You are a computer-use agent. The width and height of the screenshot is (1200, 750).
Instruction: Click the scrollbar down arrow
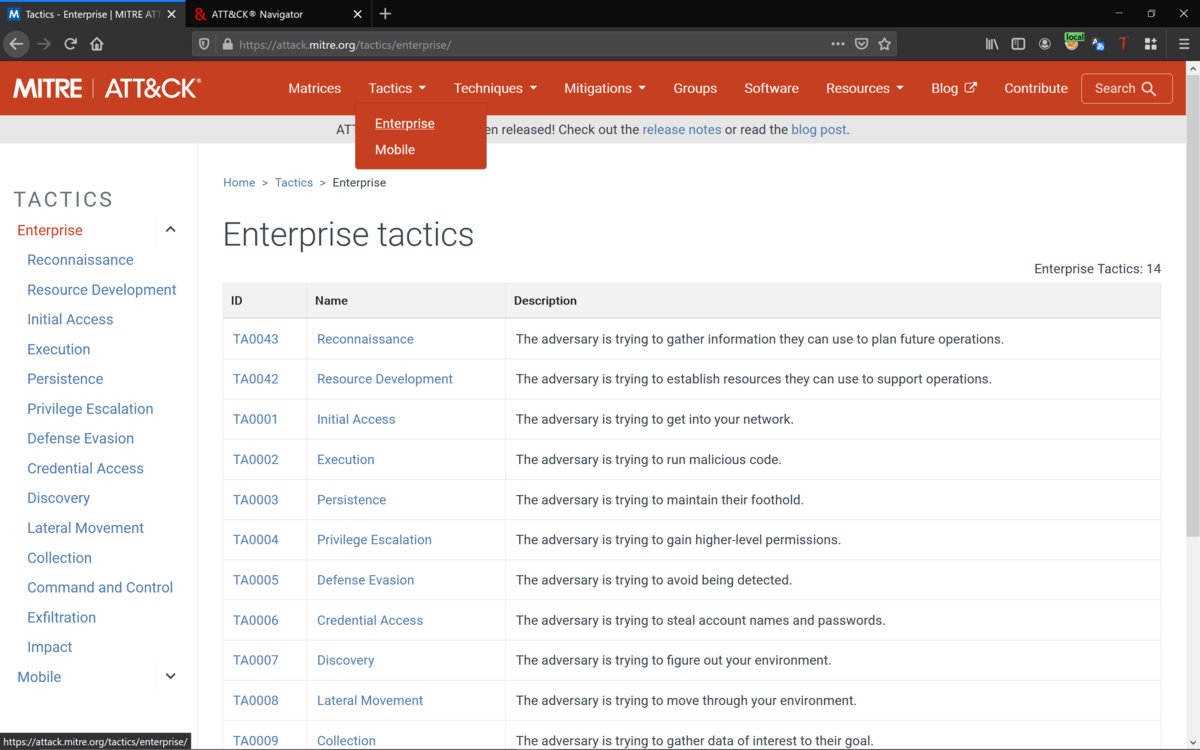coord(1191,741)
